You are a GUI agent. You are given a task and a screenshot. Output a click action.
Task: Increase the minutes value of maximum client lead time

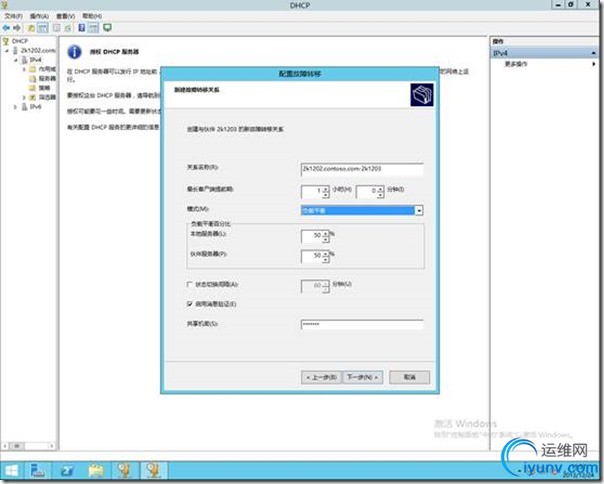(381, 188)
